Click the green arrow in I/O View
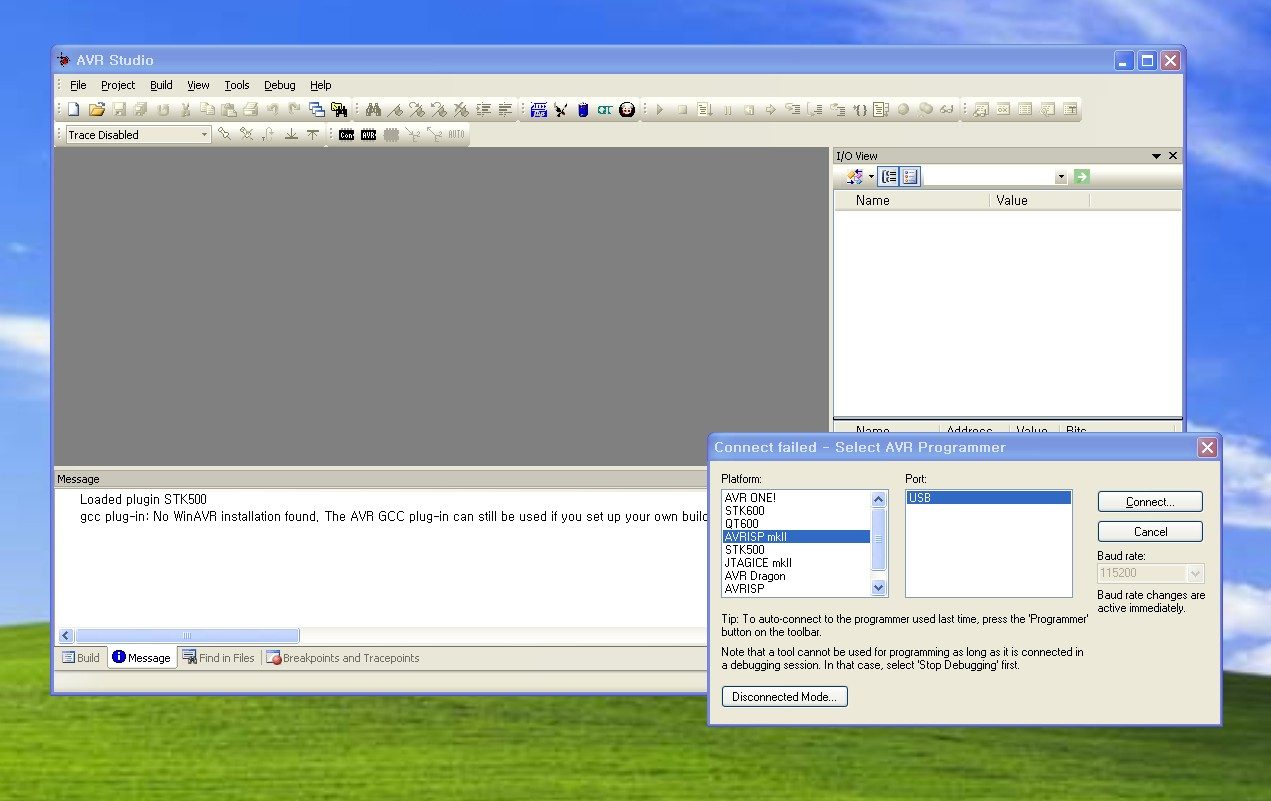Image resolution: width=1271 pixels, height=801 pixels. point(1081,177)
